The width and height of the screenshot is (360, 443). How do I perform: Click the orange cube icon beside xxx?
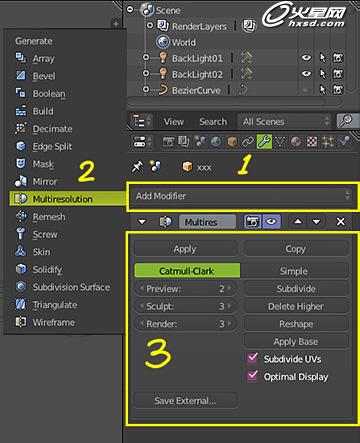[188, 166]
